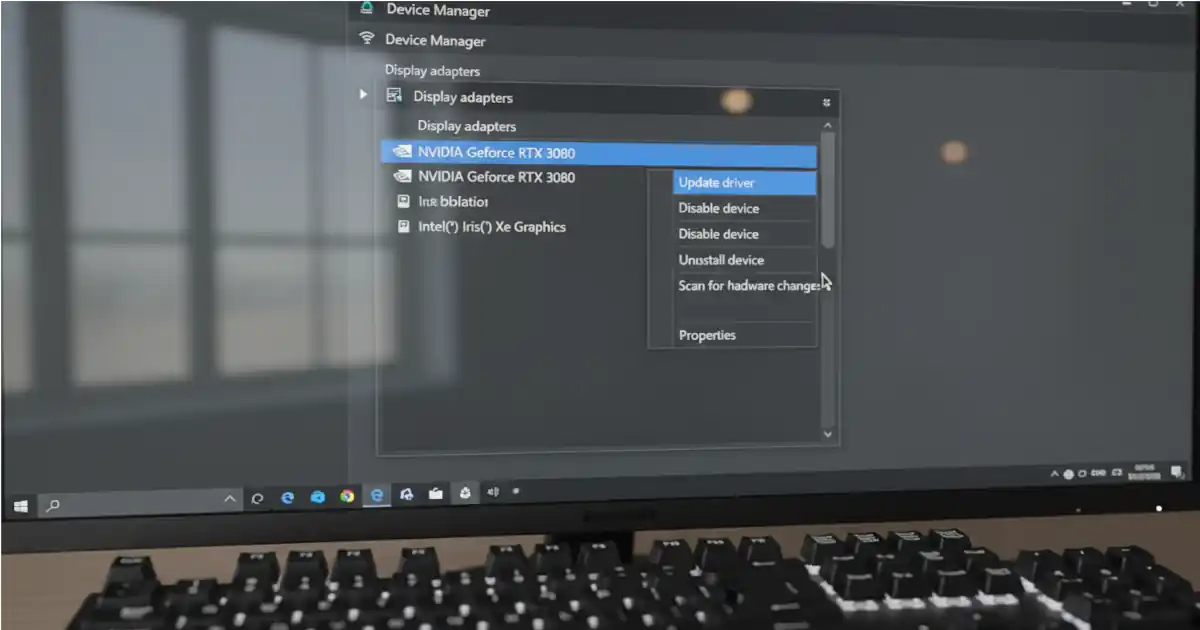Click the highlighted NVIDIA GeForce RTX 3080 icon

[x=402, y=153]
